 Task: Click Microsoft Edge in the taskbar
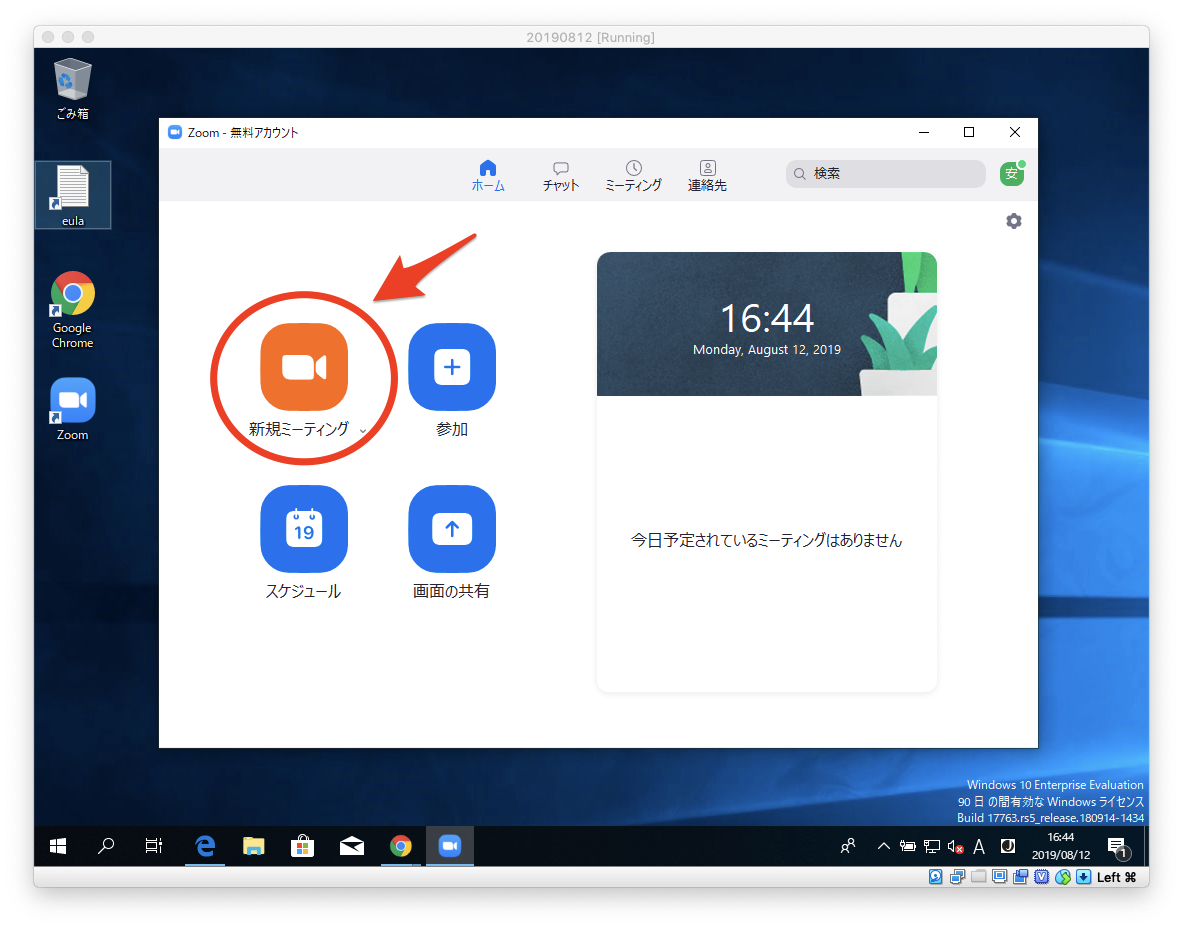[205, 846]
